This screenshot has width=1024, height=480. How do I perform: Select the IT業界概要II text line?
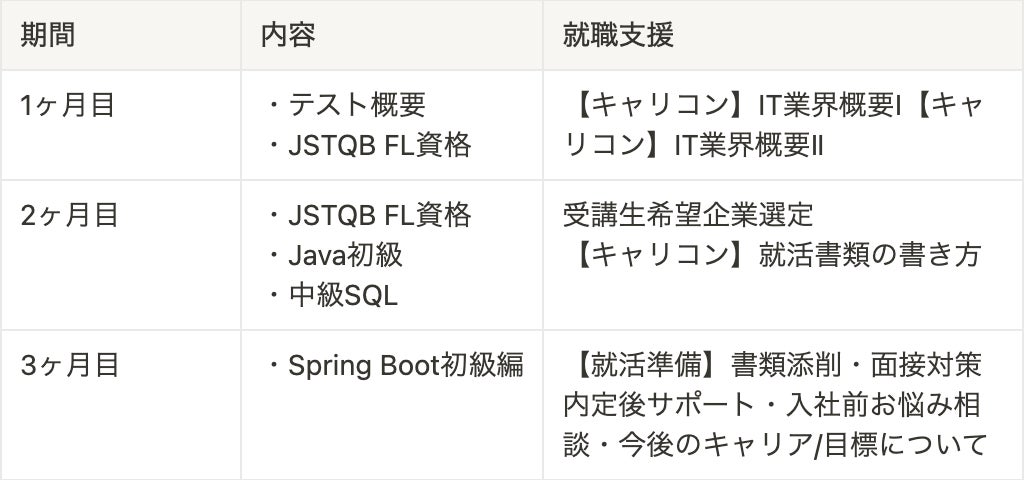748,146
